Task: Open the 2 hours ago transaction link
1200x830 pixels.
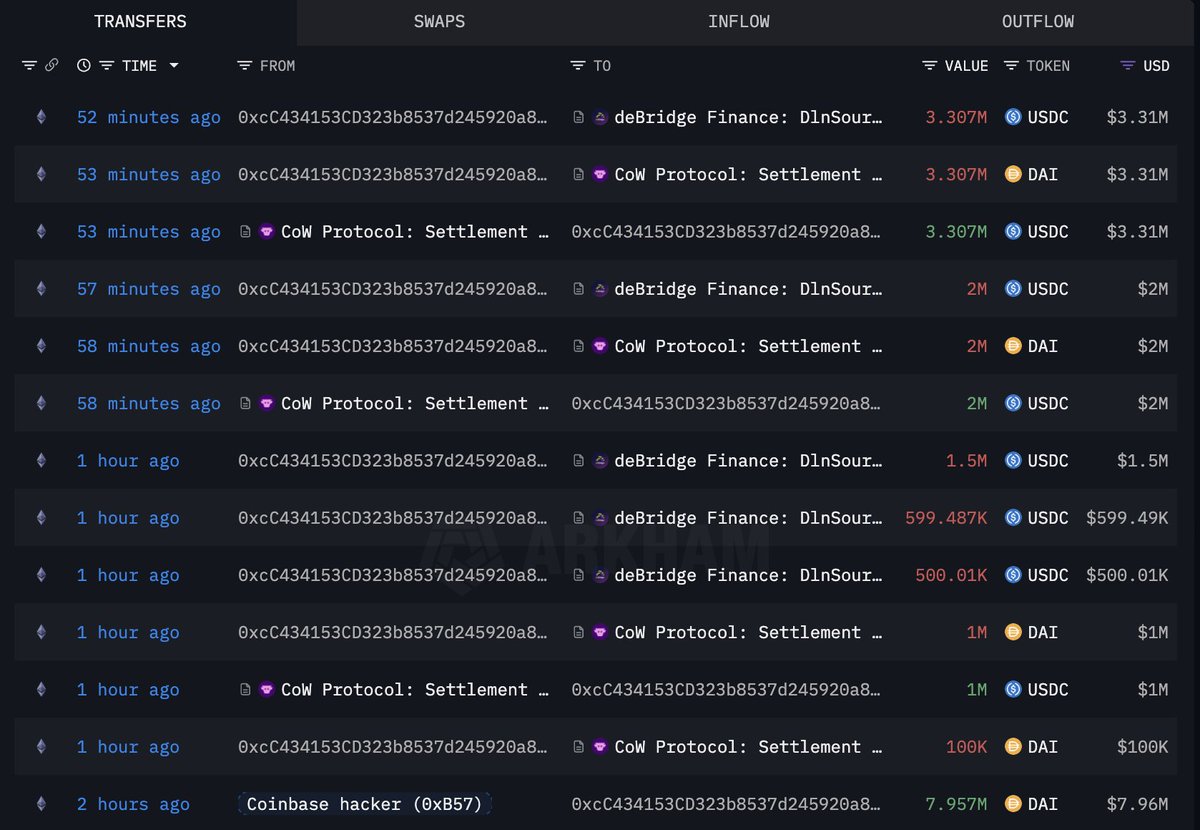Action: 133,804
